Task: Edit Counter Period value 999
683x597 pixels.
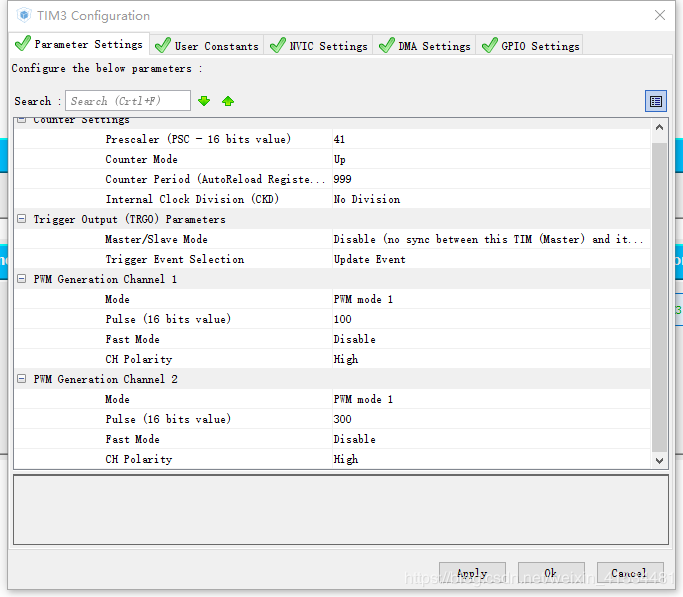Action: [x=491, y=179]
